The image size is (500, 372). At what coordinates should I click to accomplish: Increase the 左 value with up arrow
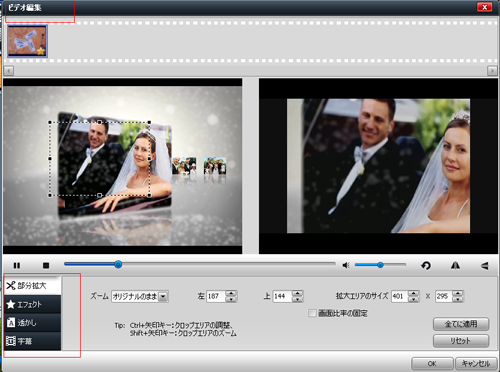pos(231,293)
